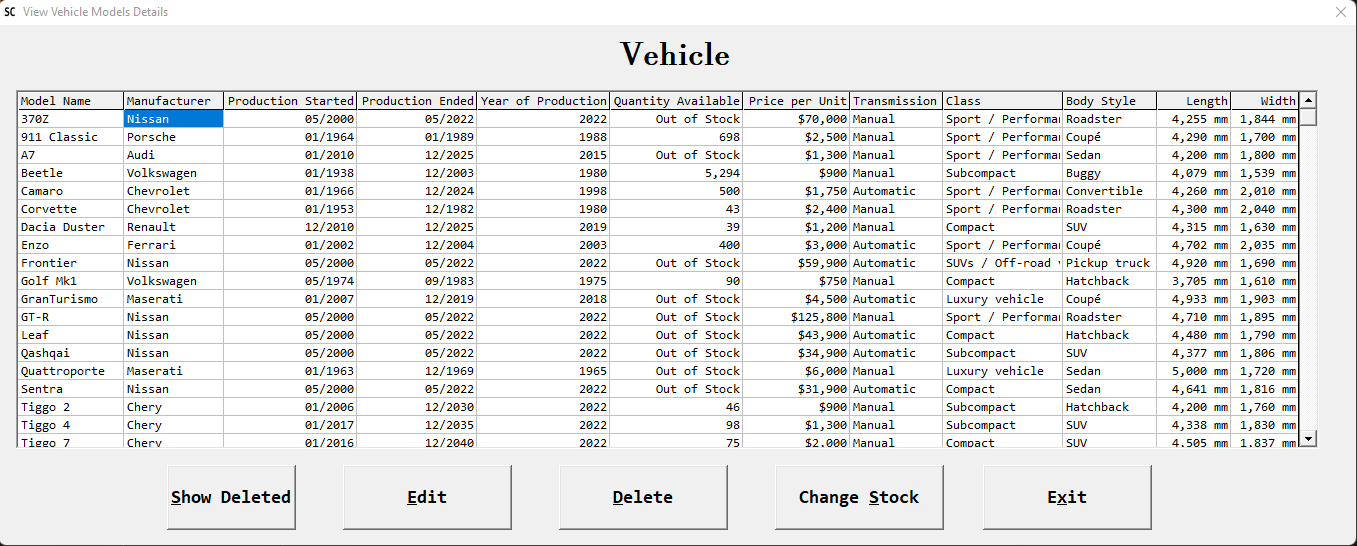Click the $59,900 price cell

[x=797, y=263]
